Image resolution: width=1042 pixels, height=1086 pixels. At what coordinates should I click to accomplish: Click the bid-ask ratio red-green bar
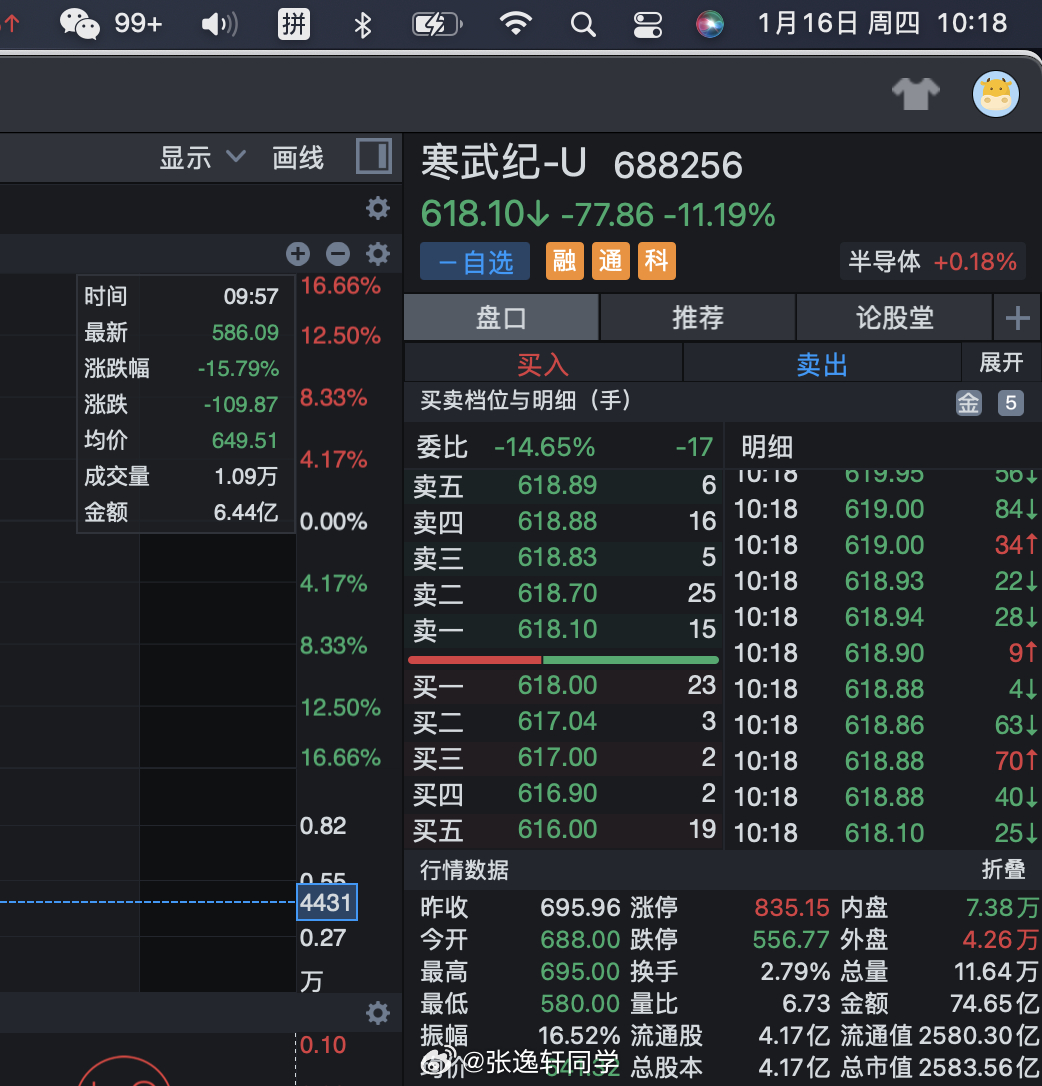tap(563, 660)
